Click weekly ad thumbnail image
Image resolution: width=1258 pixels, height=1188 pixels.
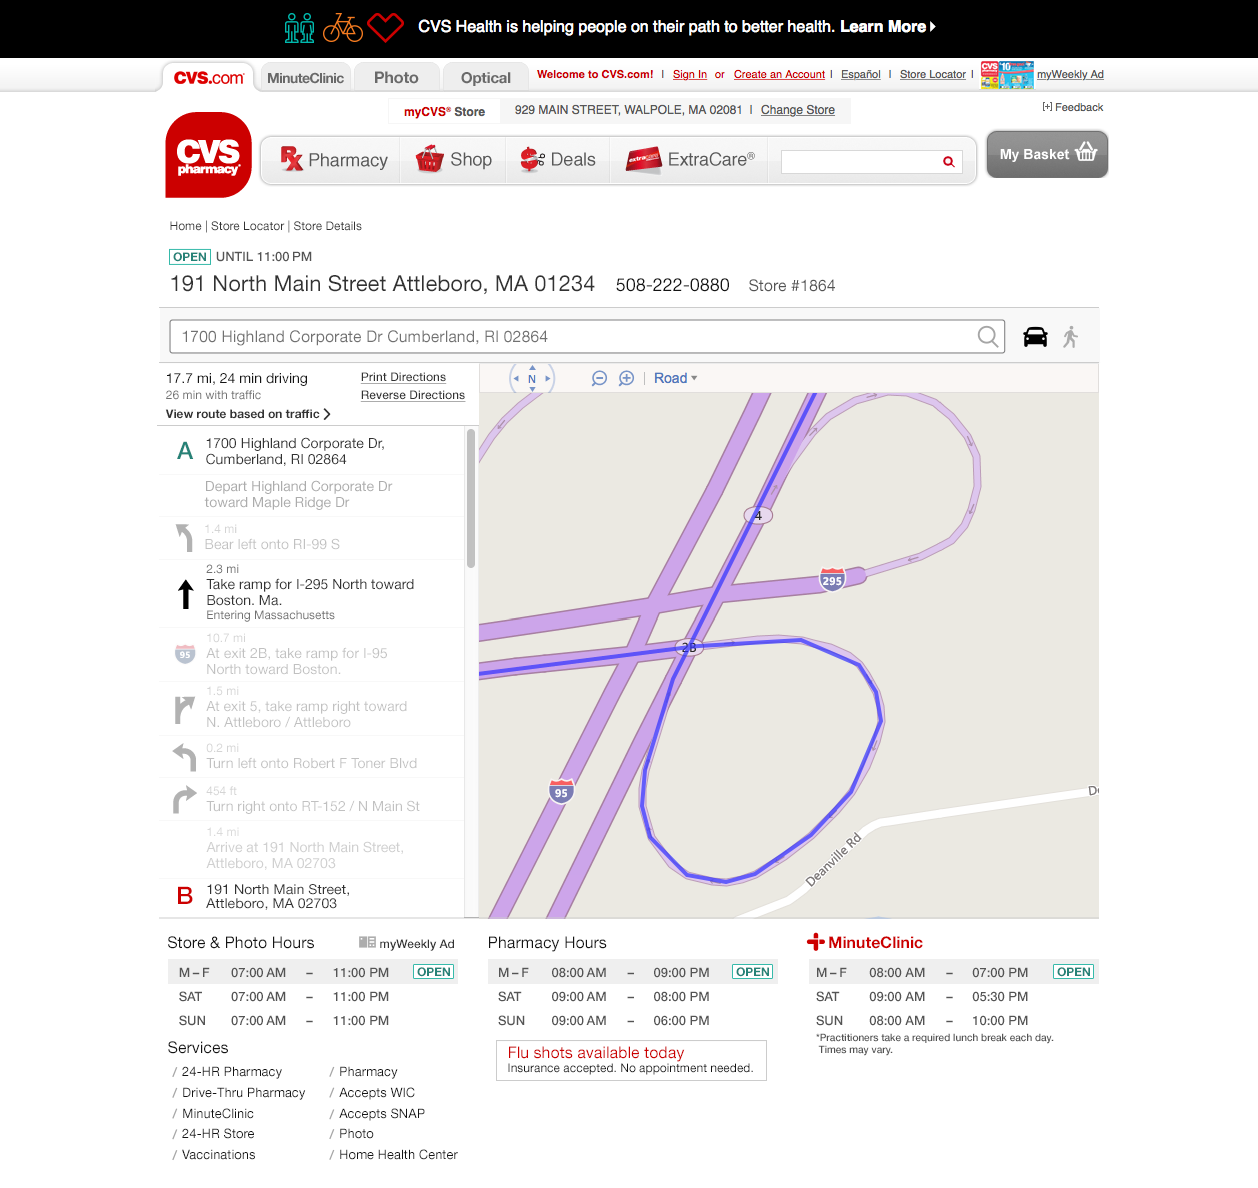[1007, 75]
